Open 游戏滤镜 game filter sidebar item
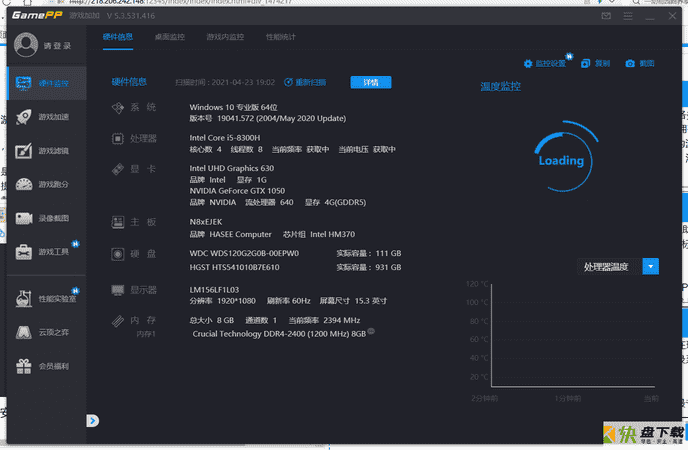 pyautogui.click(x=47, y=151)
